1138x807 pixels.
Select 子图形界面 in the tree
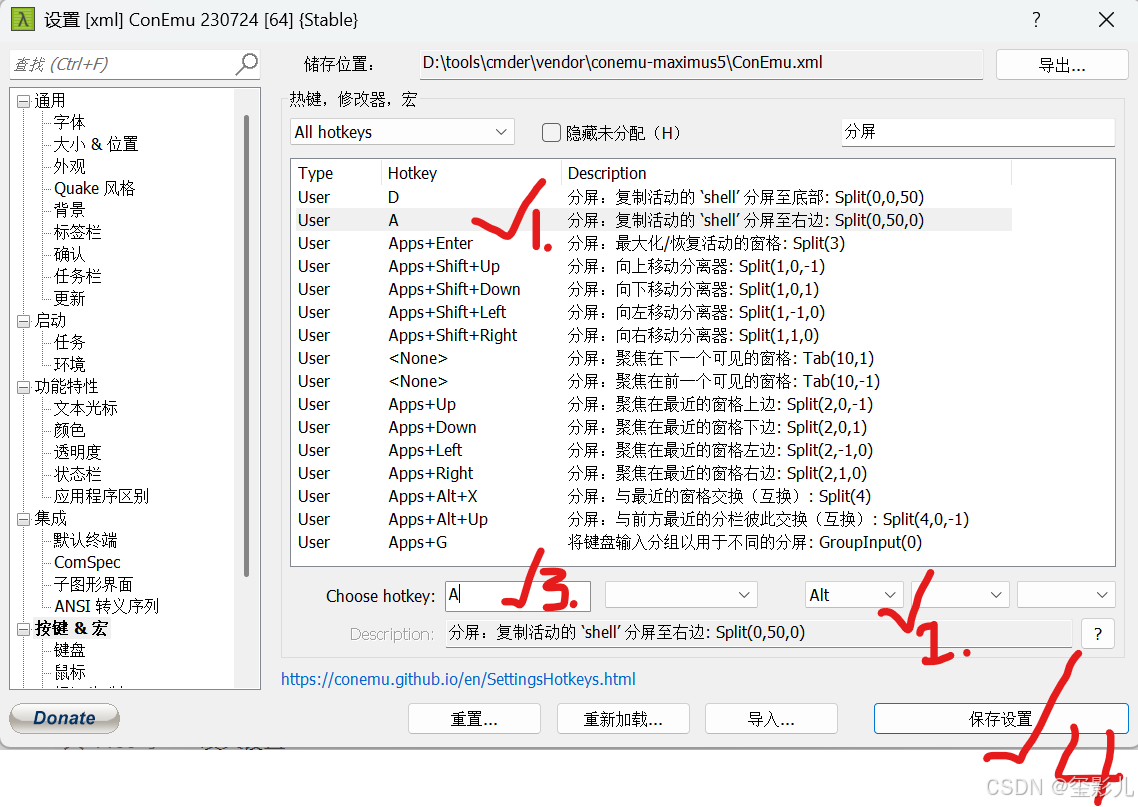93,584
